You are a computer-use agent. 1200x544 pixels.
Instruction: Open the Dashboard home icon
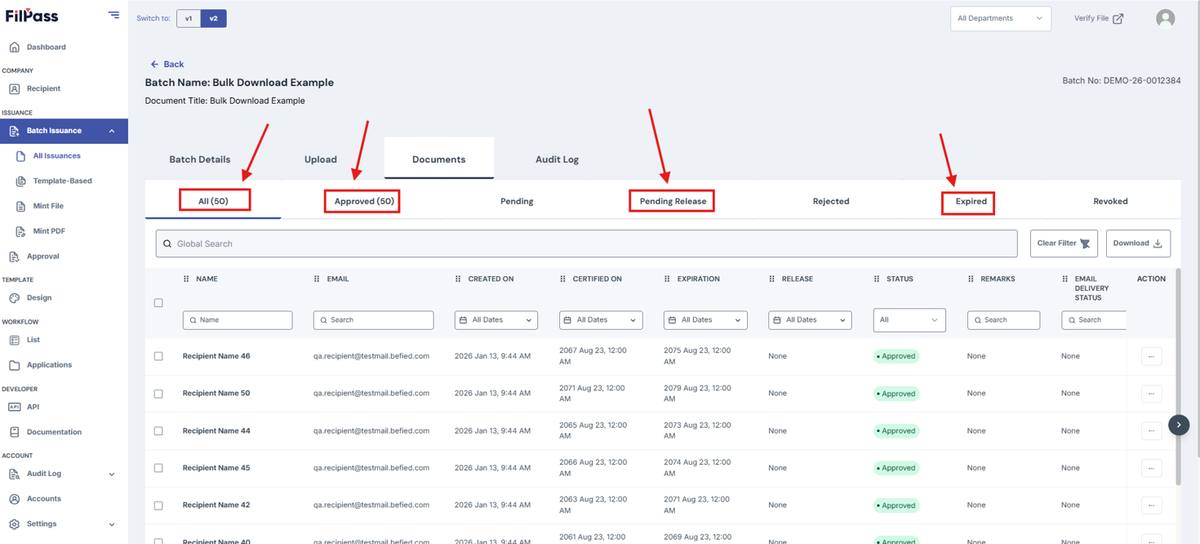point(15,47)
